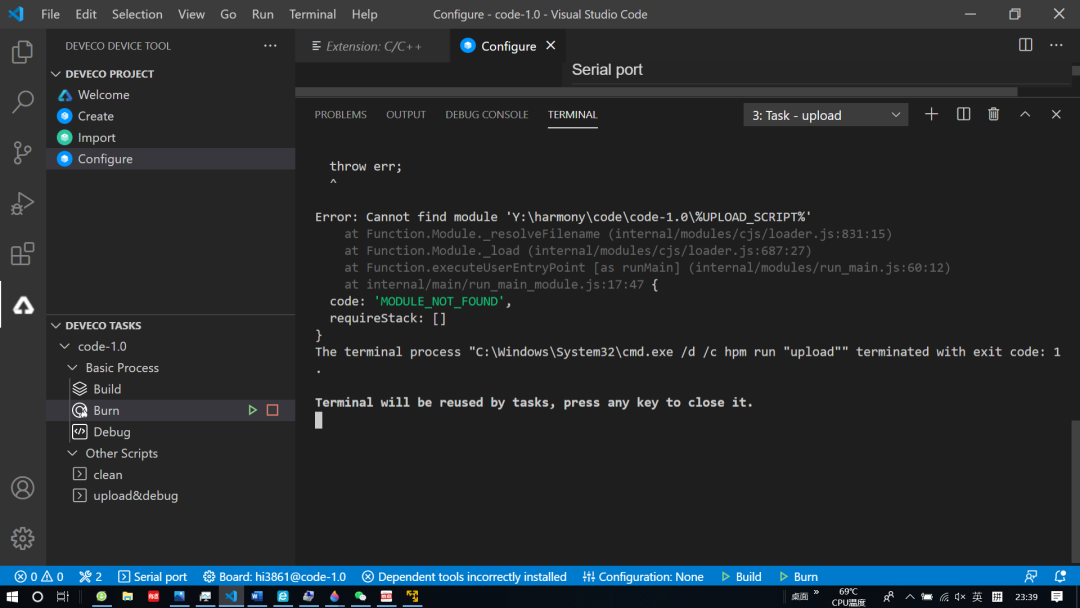Click Dependent tools incorrectly installed warning
The width and height of the screenshot is (1080, 608).
point(464,577)
